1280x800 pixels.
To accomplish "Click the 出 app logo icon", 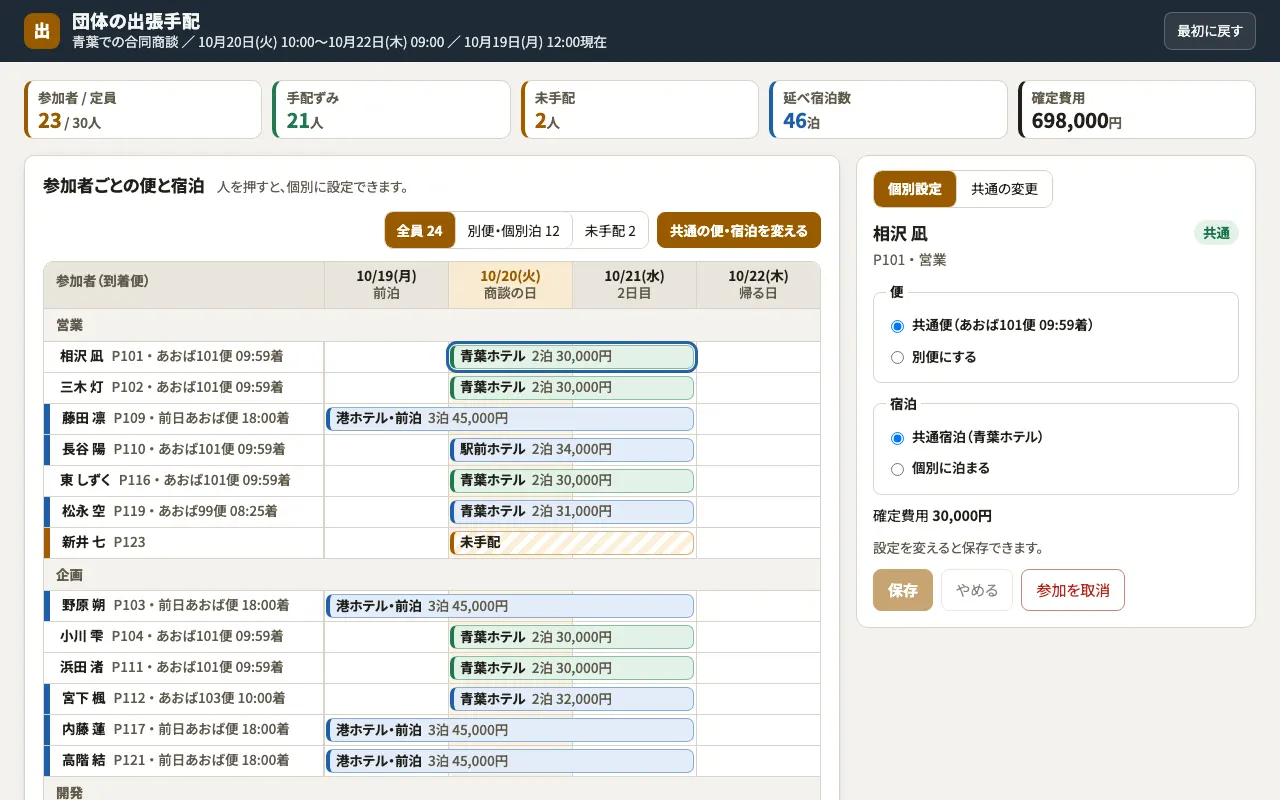I will (x=42, y=31).
